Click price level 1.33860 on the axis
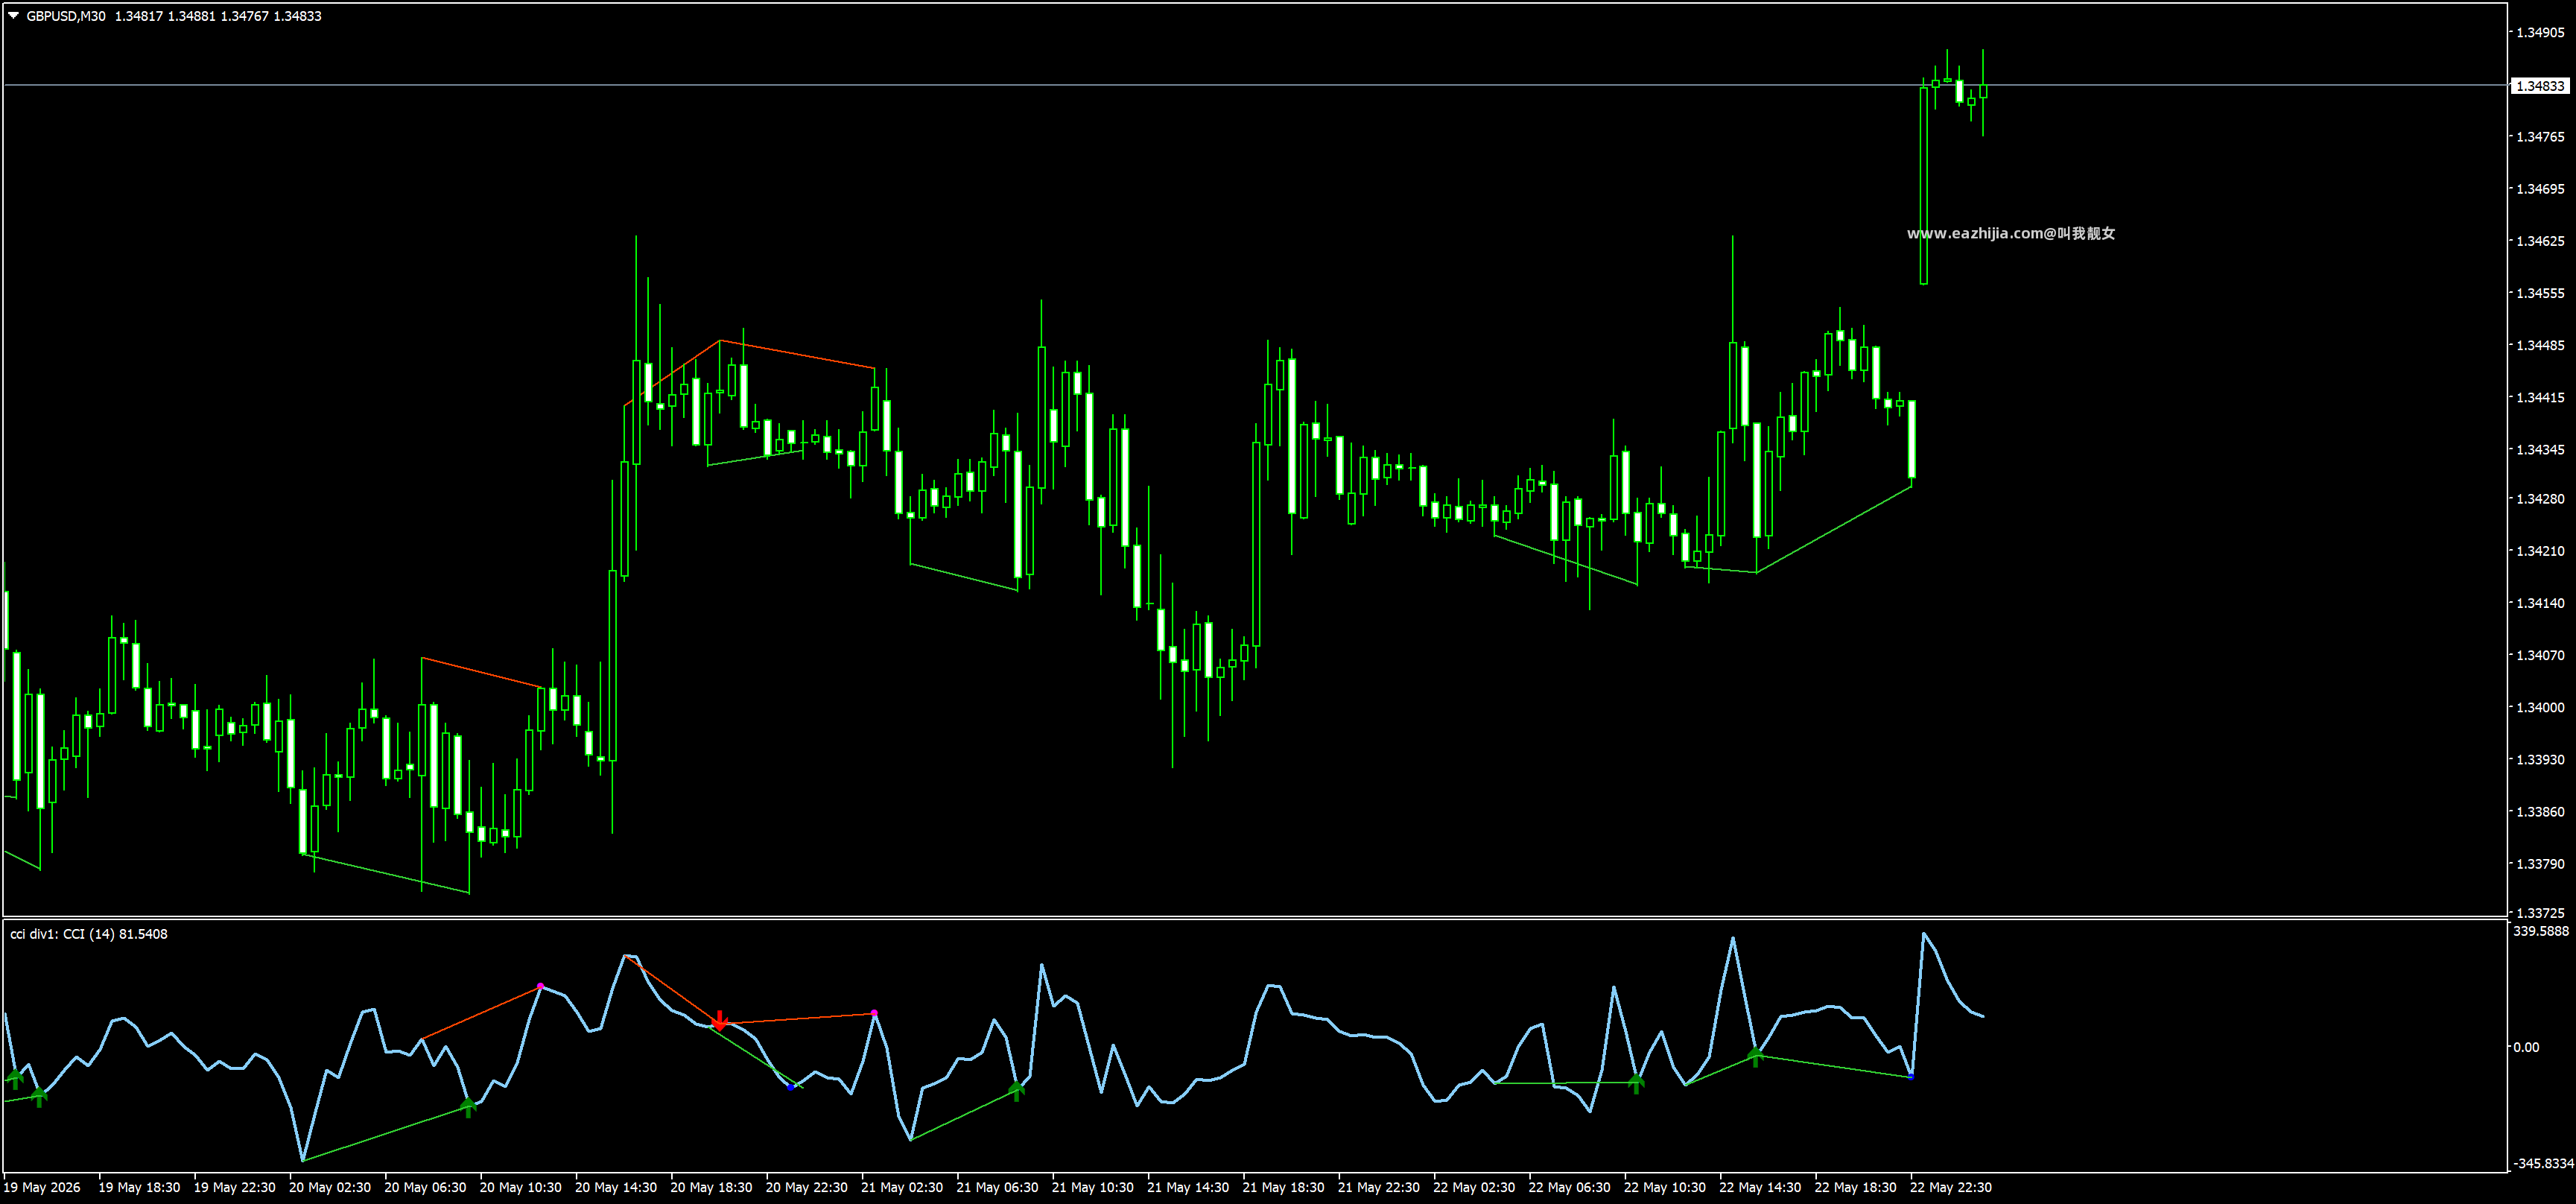Image resolution: width=2576 pixels, height=1204 pixels. pos(2540,811)
